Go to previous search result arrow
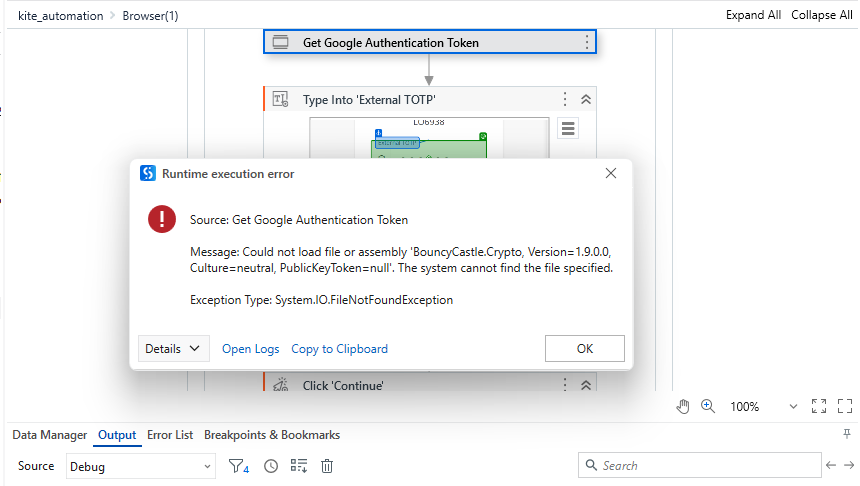Image resolution: width=860 pixels, height=486 pixels. (x=831, y=465)
